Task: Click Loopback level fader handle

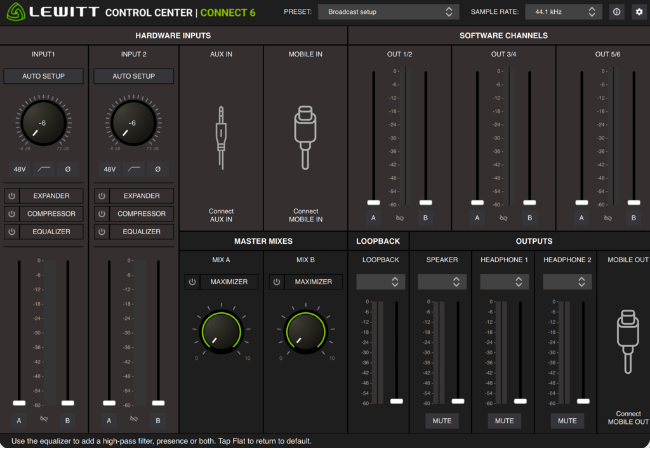Action: 396,401
